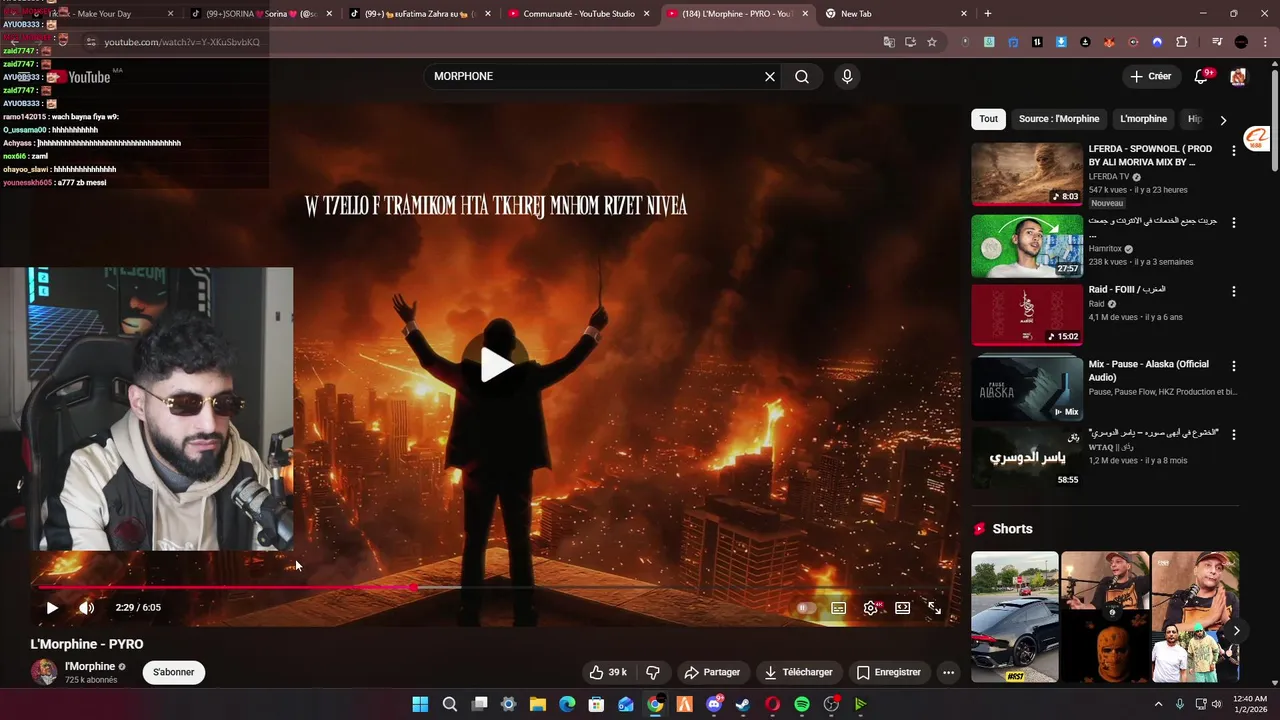The height and width of the screenshot is (720, 1280).
Task: Show more filter chips with right arrow
Action: 1223,120
